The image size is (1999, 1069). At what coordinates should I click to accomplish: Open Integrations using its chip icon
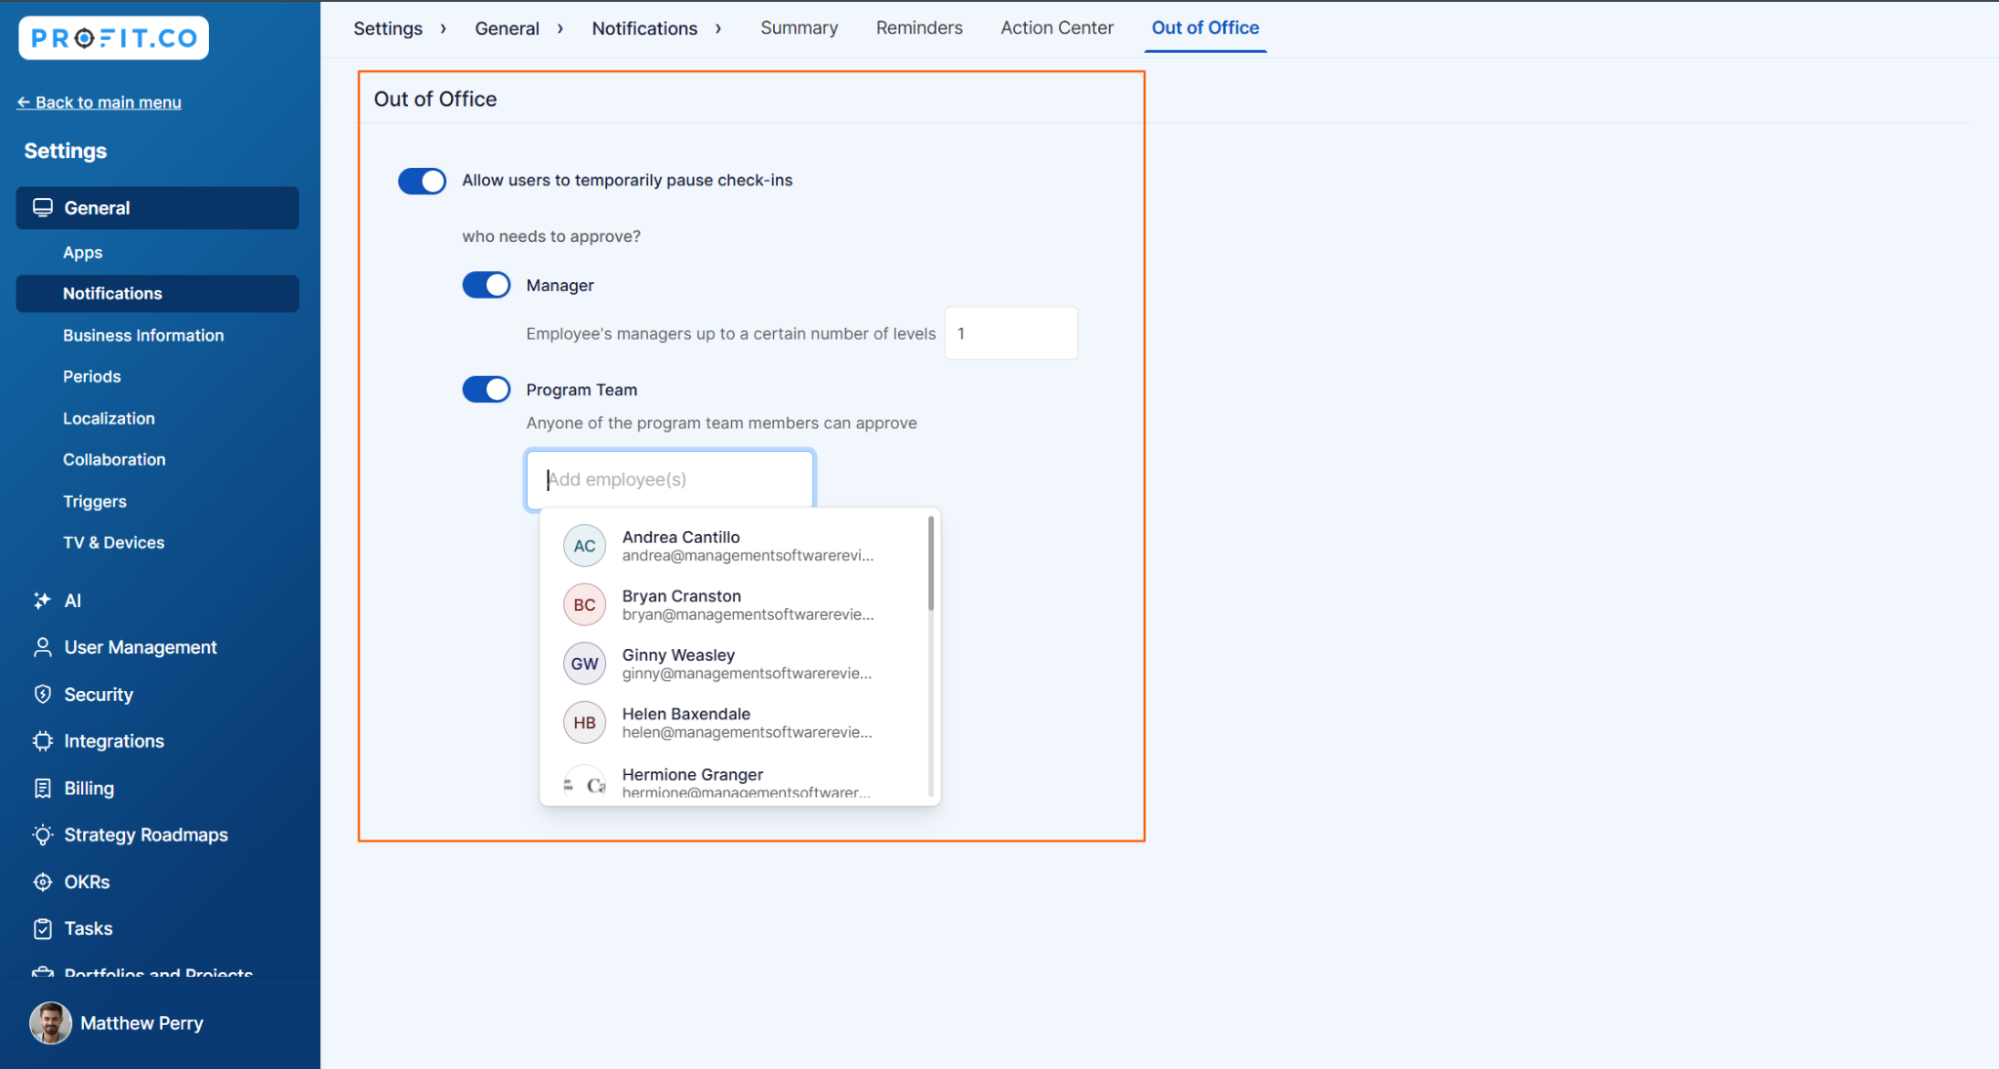coord(42,741)
